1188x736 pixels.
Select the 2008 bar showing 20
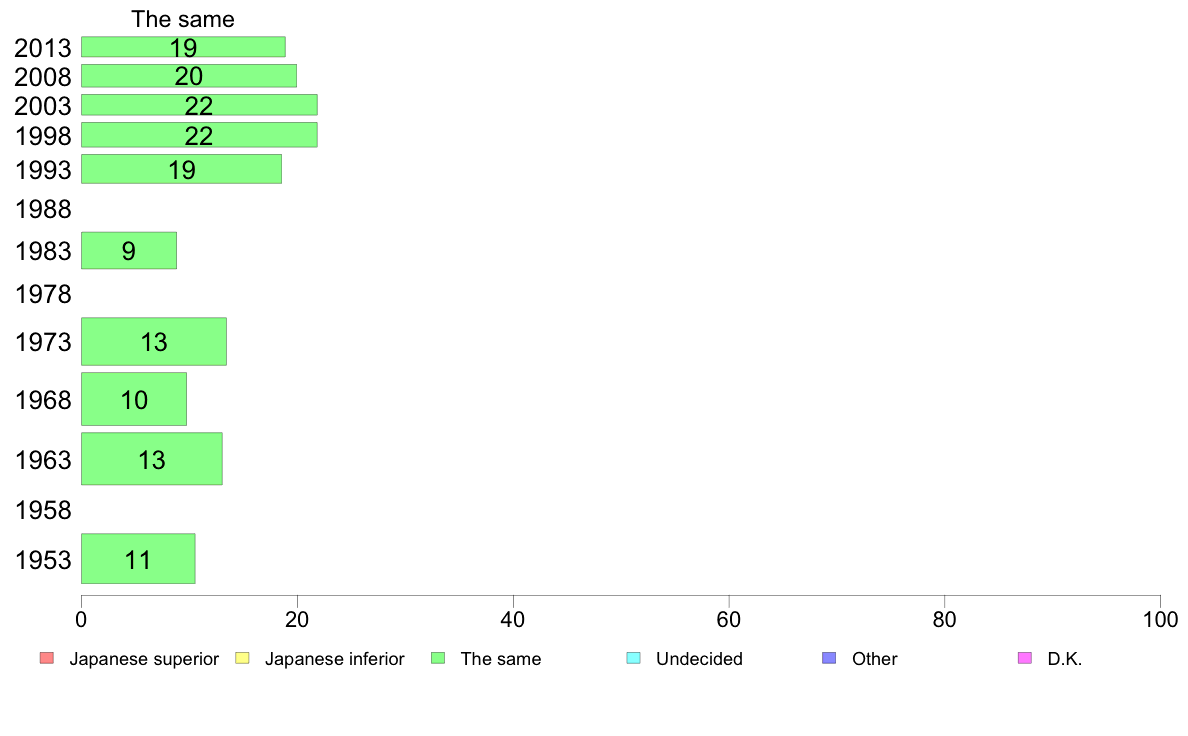[x=189, y=76]
